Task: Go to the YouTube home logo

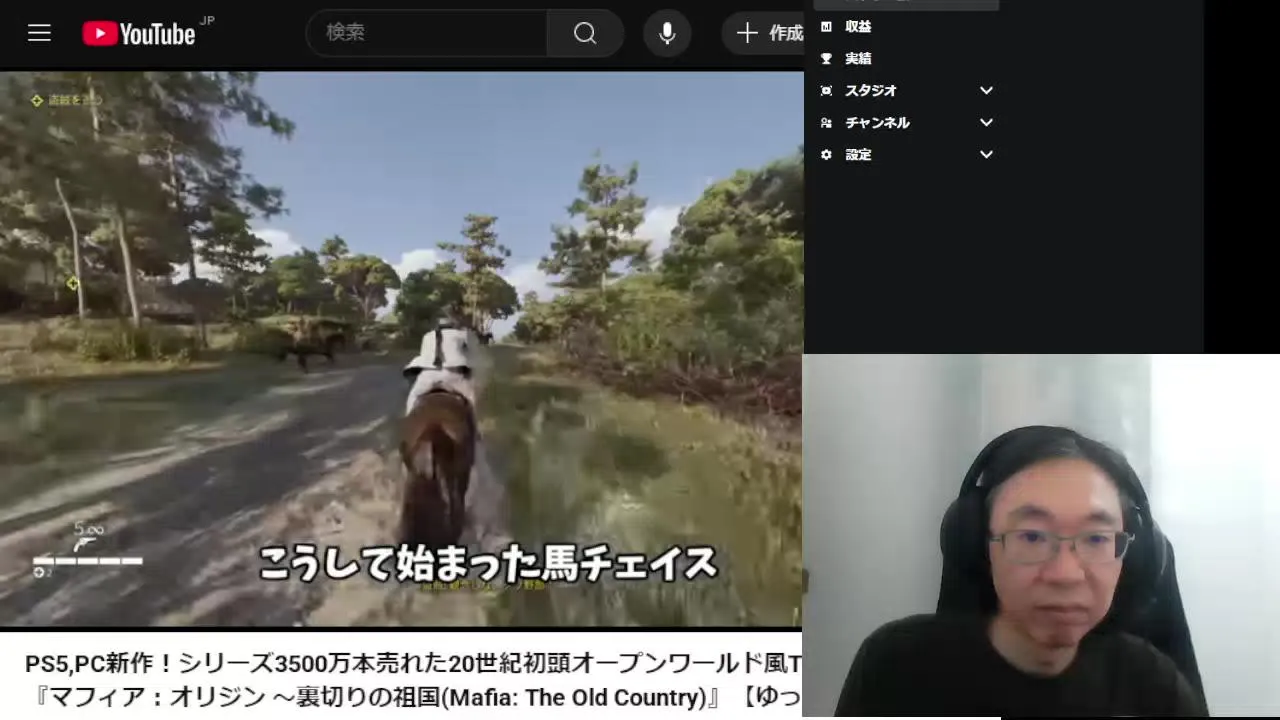Action: click(x=139, y=33)
